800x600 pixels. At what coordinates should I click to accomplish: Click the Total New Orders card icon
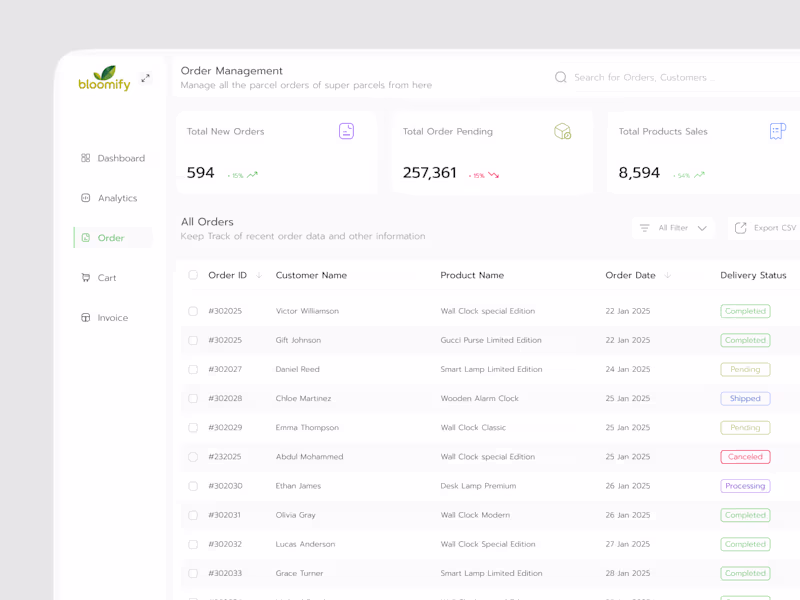(x=345, y=131)
